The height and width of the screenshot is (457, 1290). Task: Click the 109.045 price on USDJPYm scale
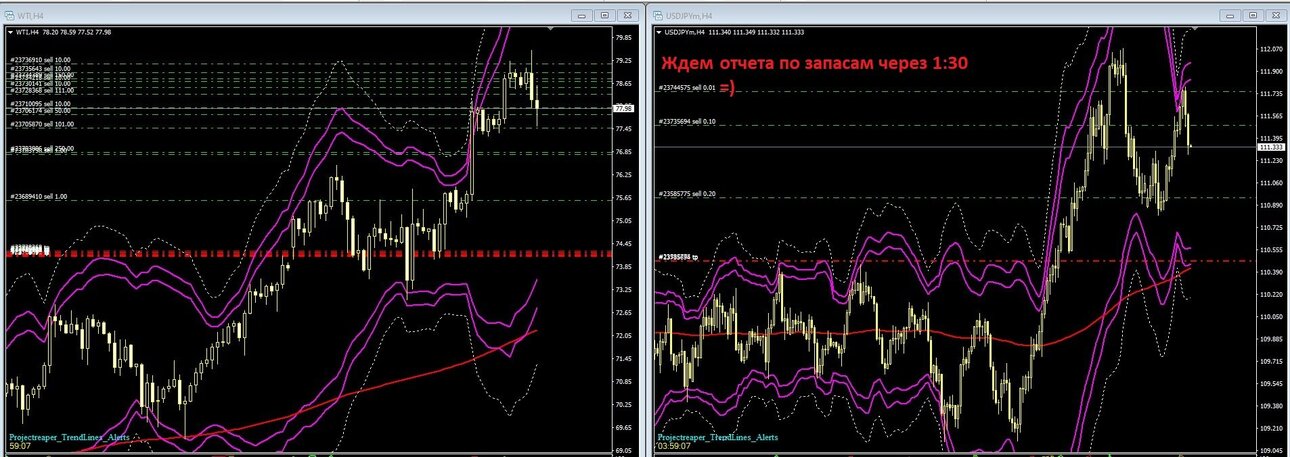[x=1272, y=450]
